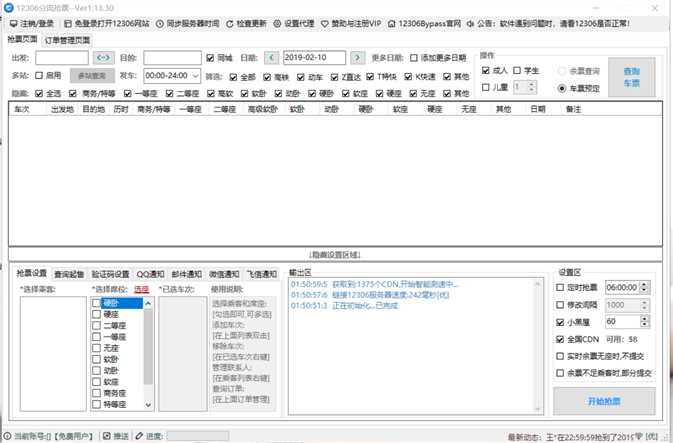
Task: Click the app logo in title bar
Action: point(9,8)
